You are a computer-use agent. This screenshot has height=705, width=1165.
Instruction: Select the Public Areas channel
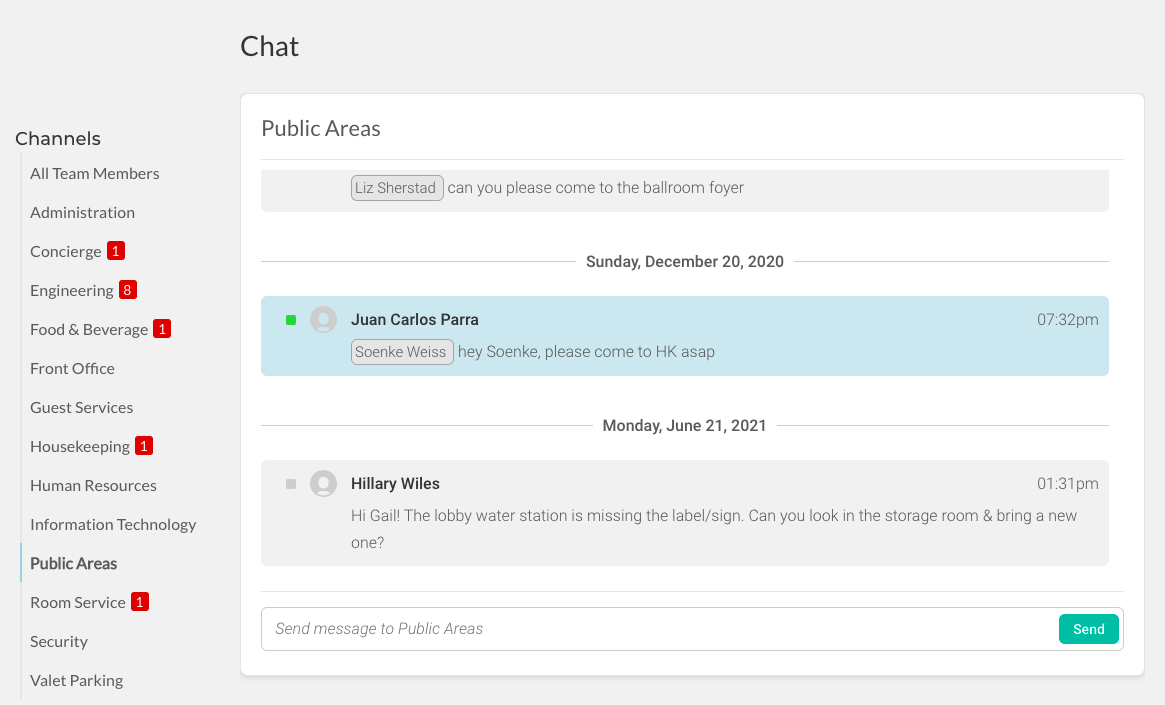tap(74, 564)
